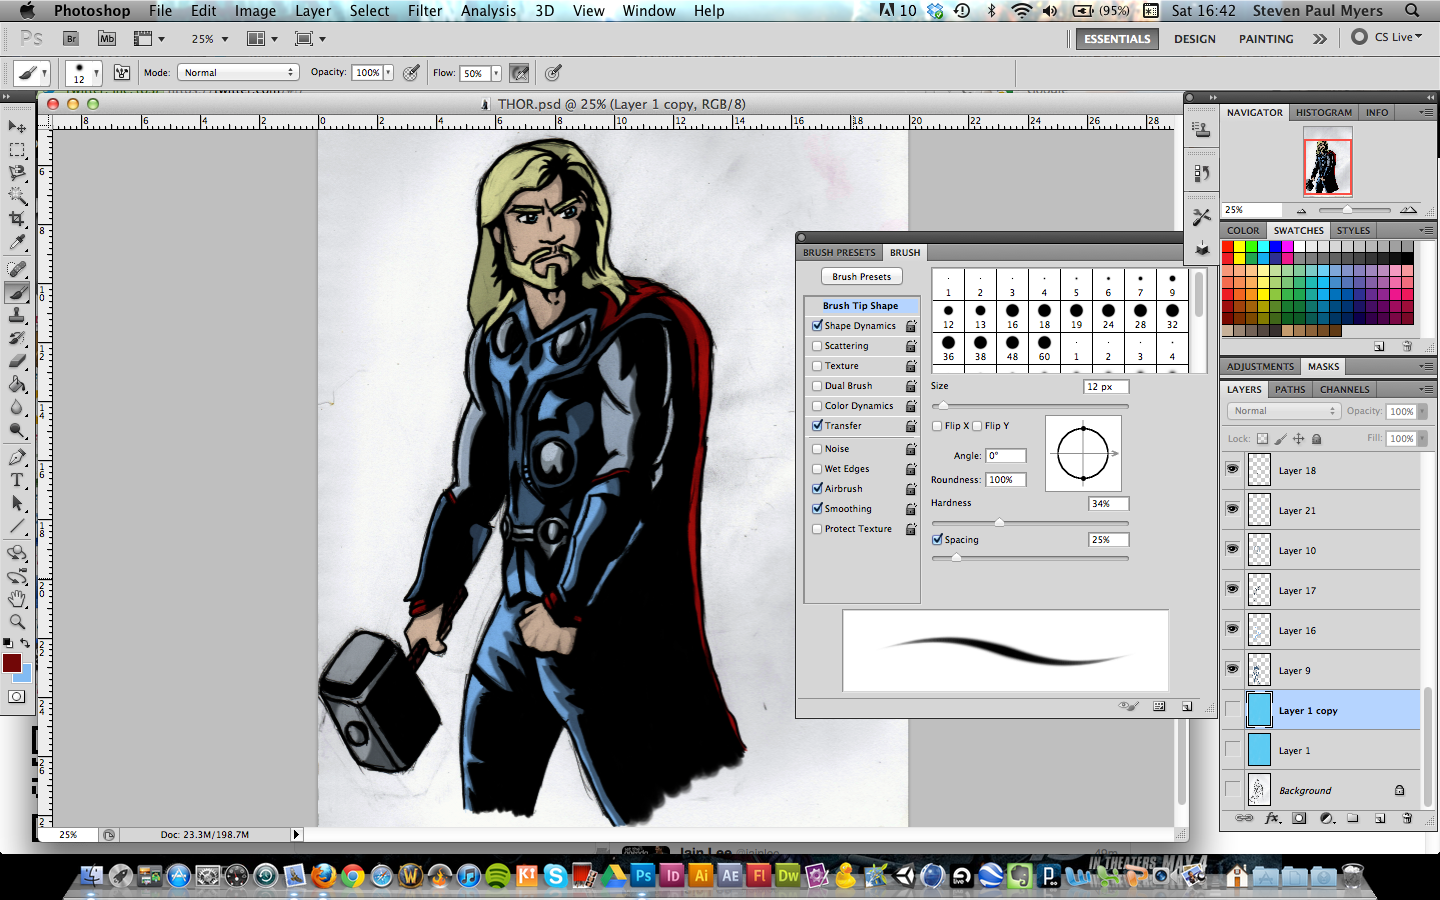Select the Zoom tool

point(17,622)
